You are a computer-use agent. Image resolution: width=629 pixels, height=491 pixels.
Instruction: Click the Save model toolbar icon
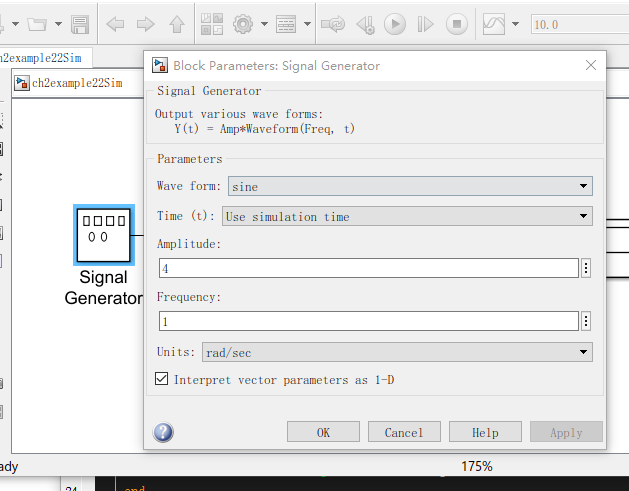pyautogui.click(x=80, y=24)
